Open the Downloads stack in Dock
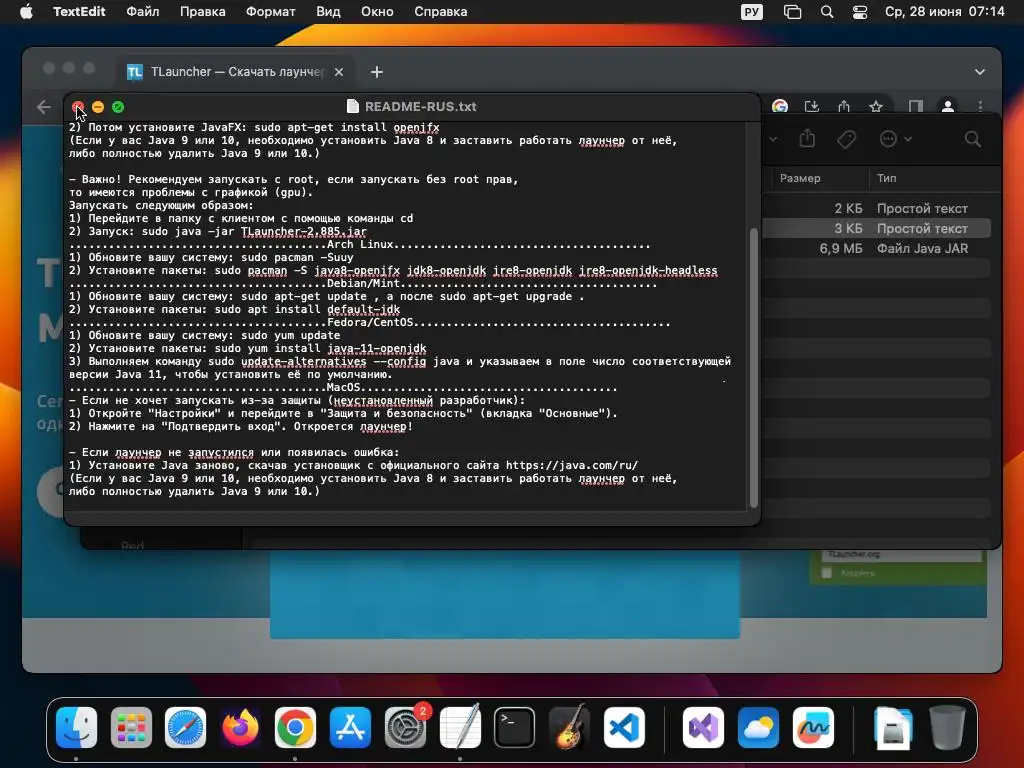 pyautogui.click(x=892, y=728)
